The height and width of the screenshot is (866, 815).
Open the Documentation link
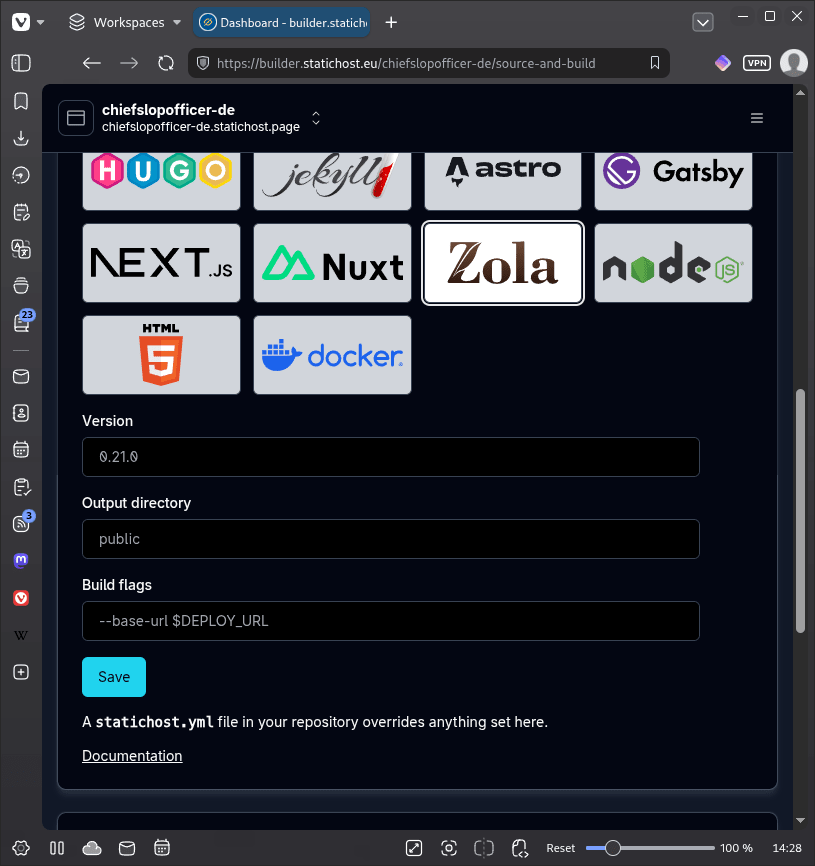(x=132, y=756)
